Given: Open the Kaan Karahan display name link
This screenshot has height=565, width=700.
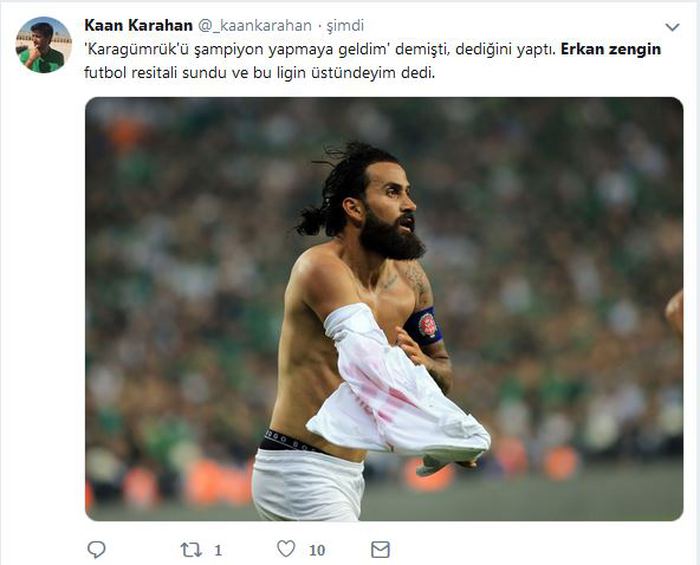Looking at the screenshot, I should click(x=138, y=25).
